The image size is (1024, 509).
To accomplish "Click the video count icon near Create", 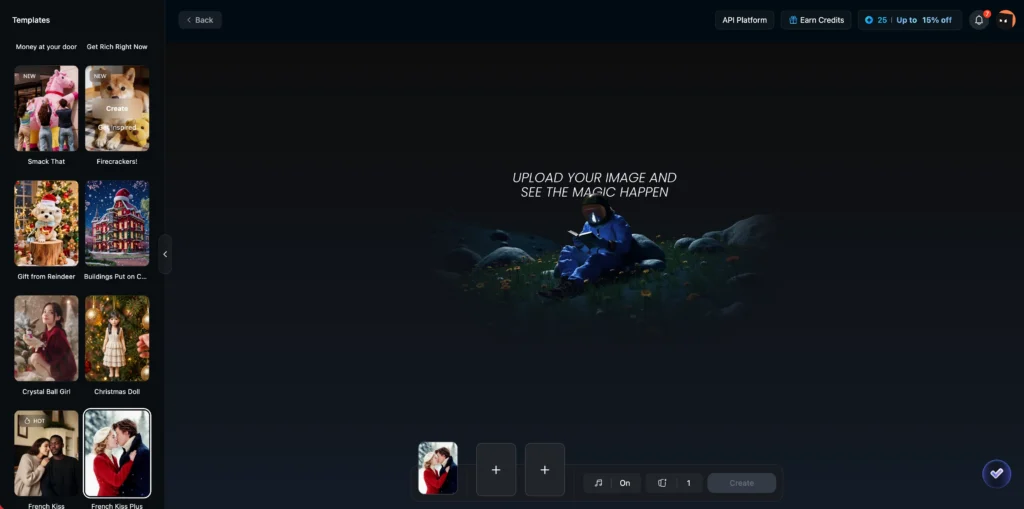I will (662, 483).
